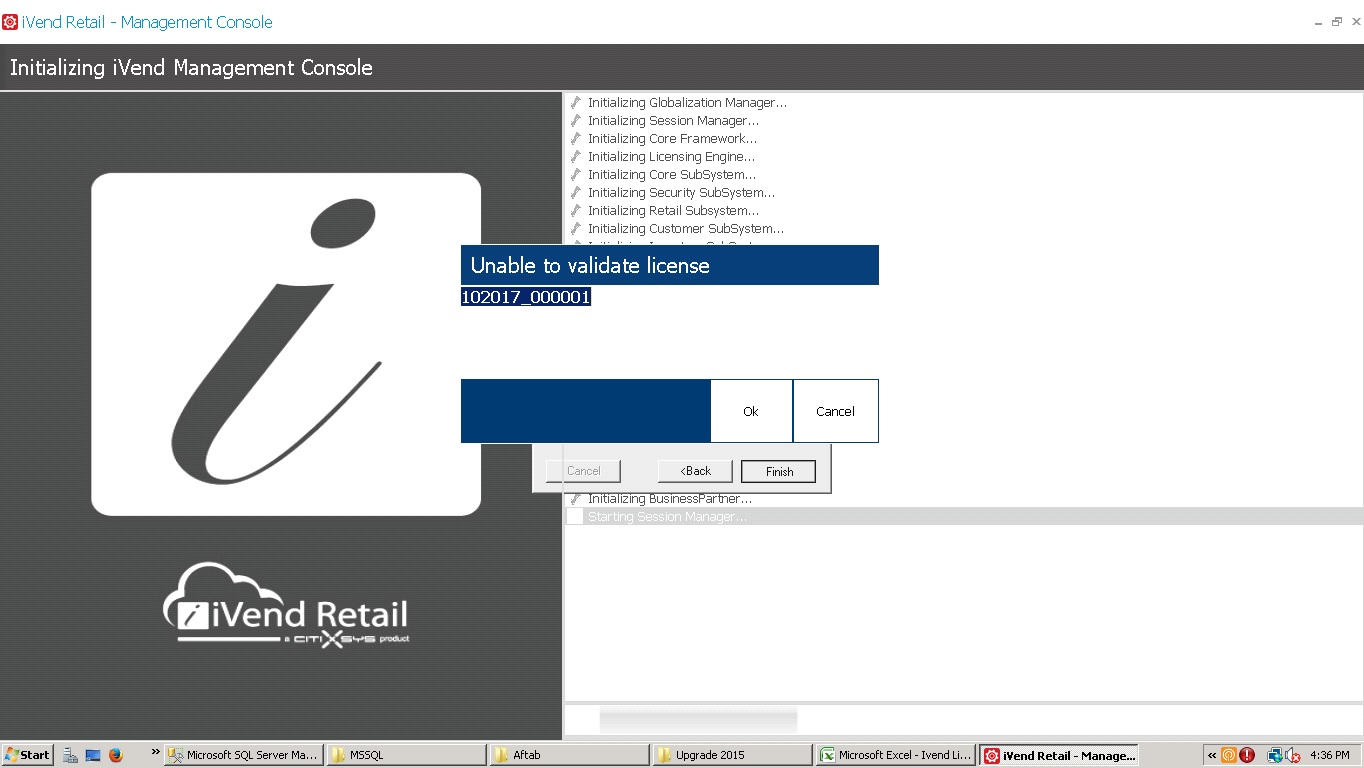
Task: Click the iVend Retail taskbar button
Action: [1059, 755]
